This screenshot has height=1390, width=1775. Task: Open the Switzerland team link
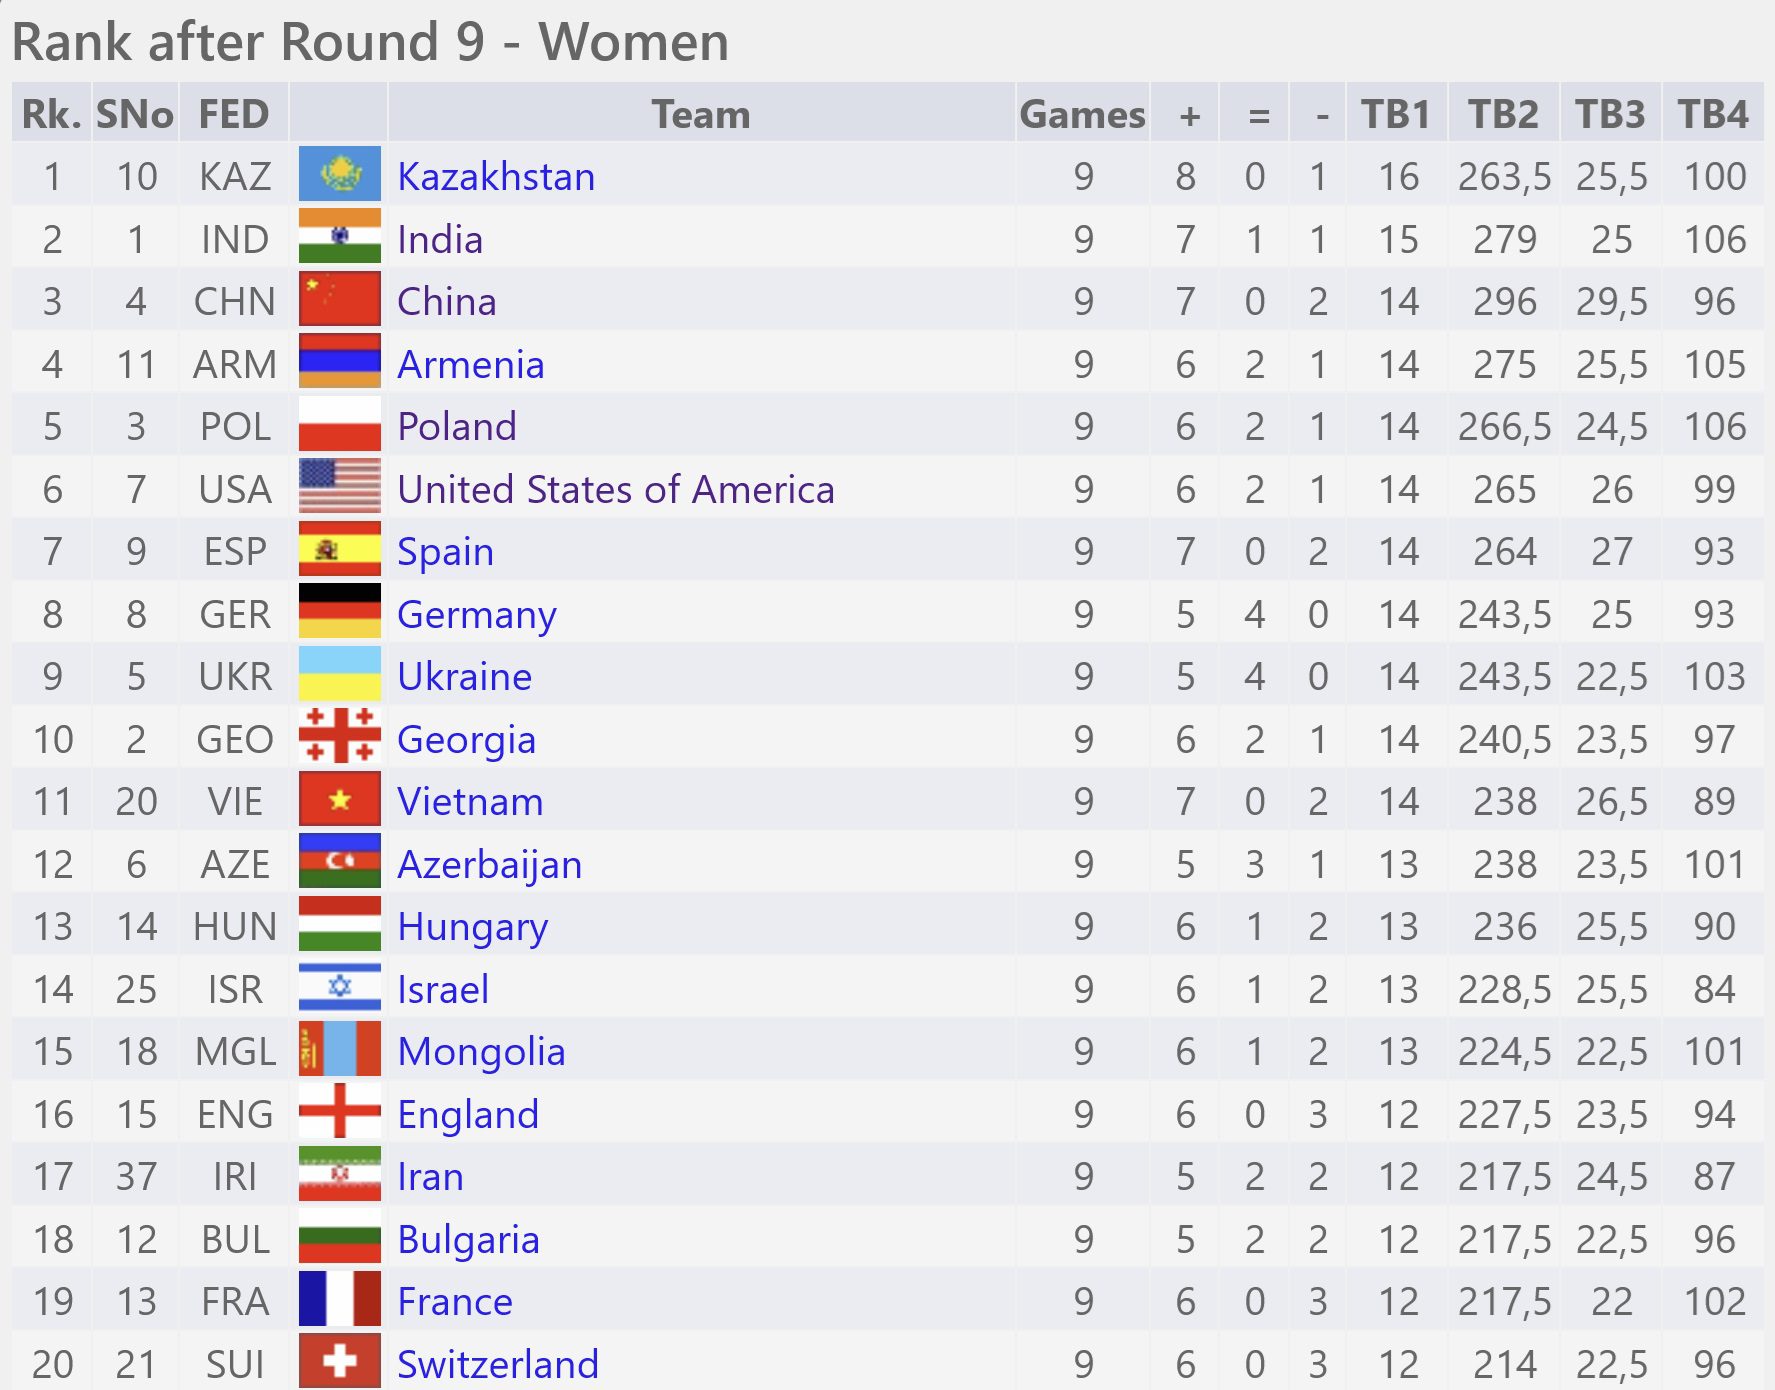click(x=497, y=1364)
